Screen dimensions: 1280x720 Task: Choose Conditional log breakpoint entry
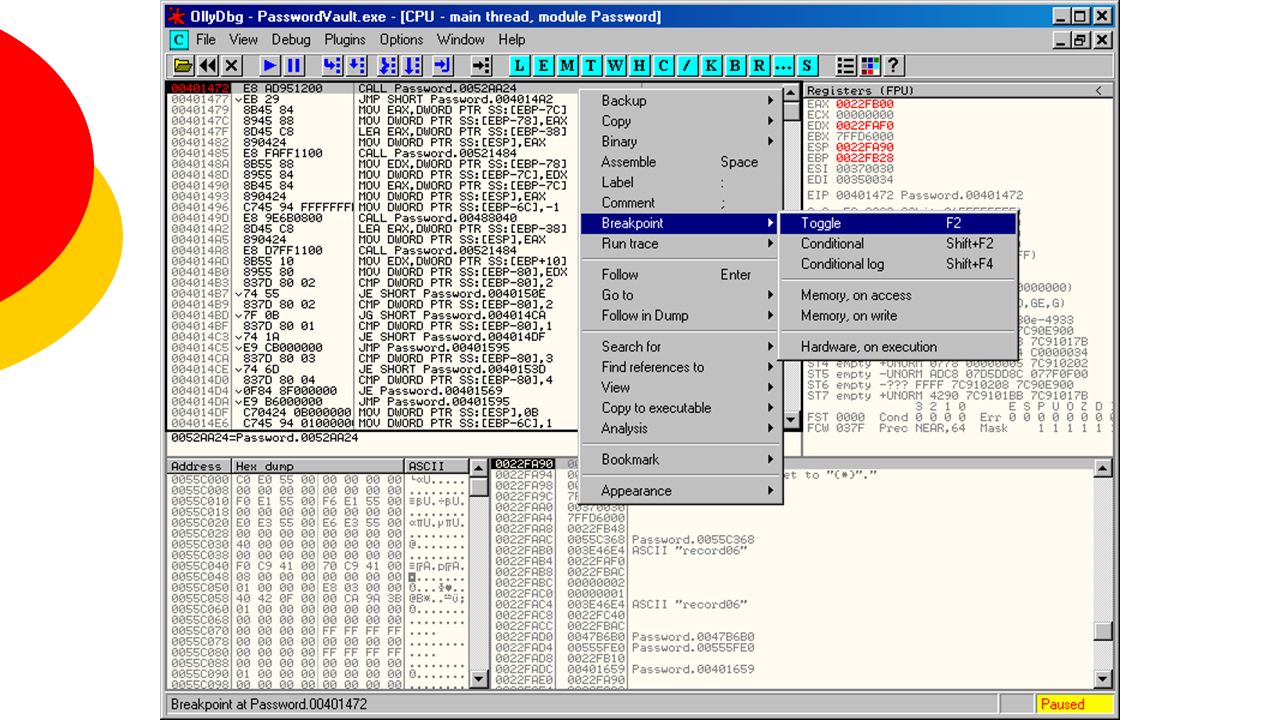[x=898, y=264]
